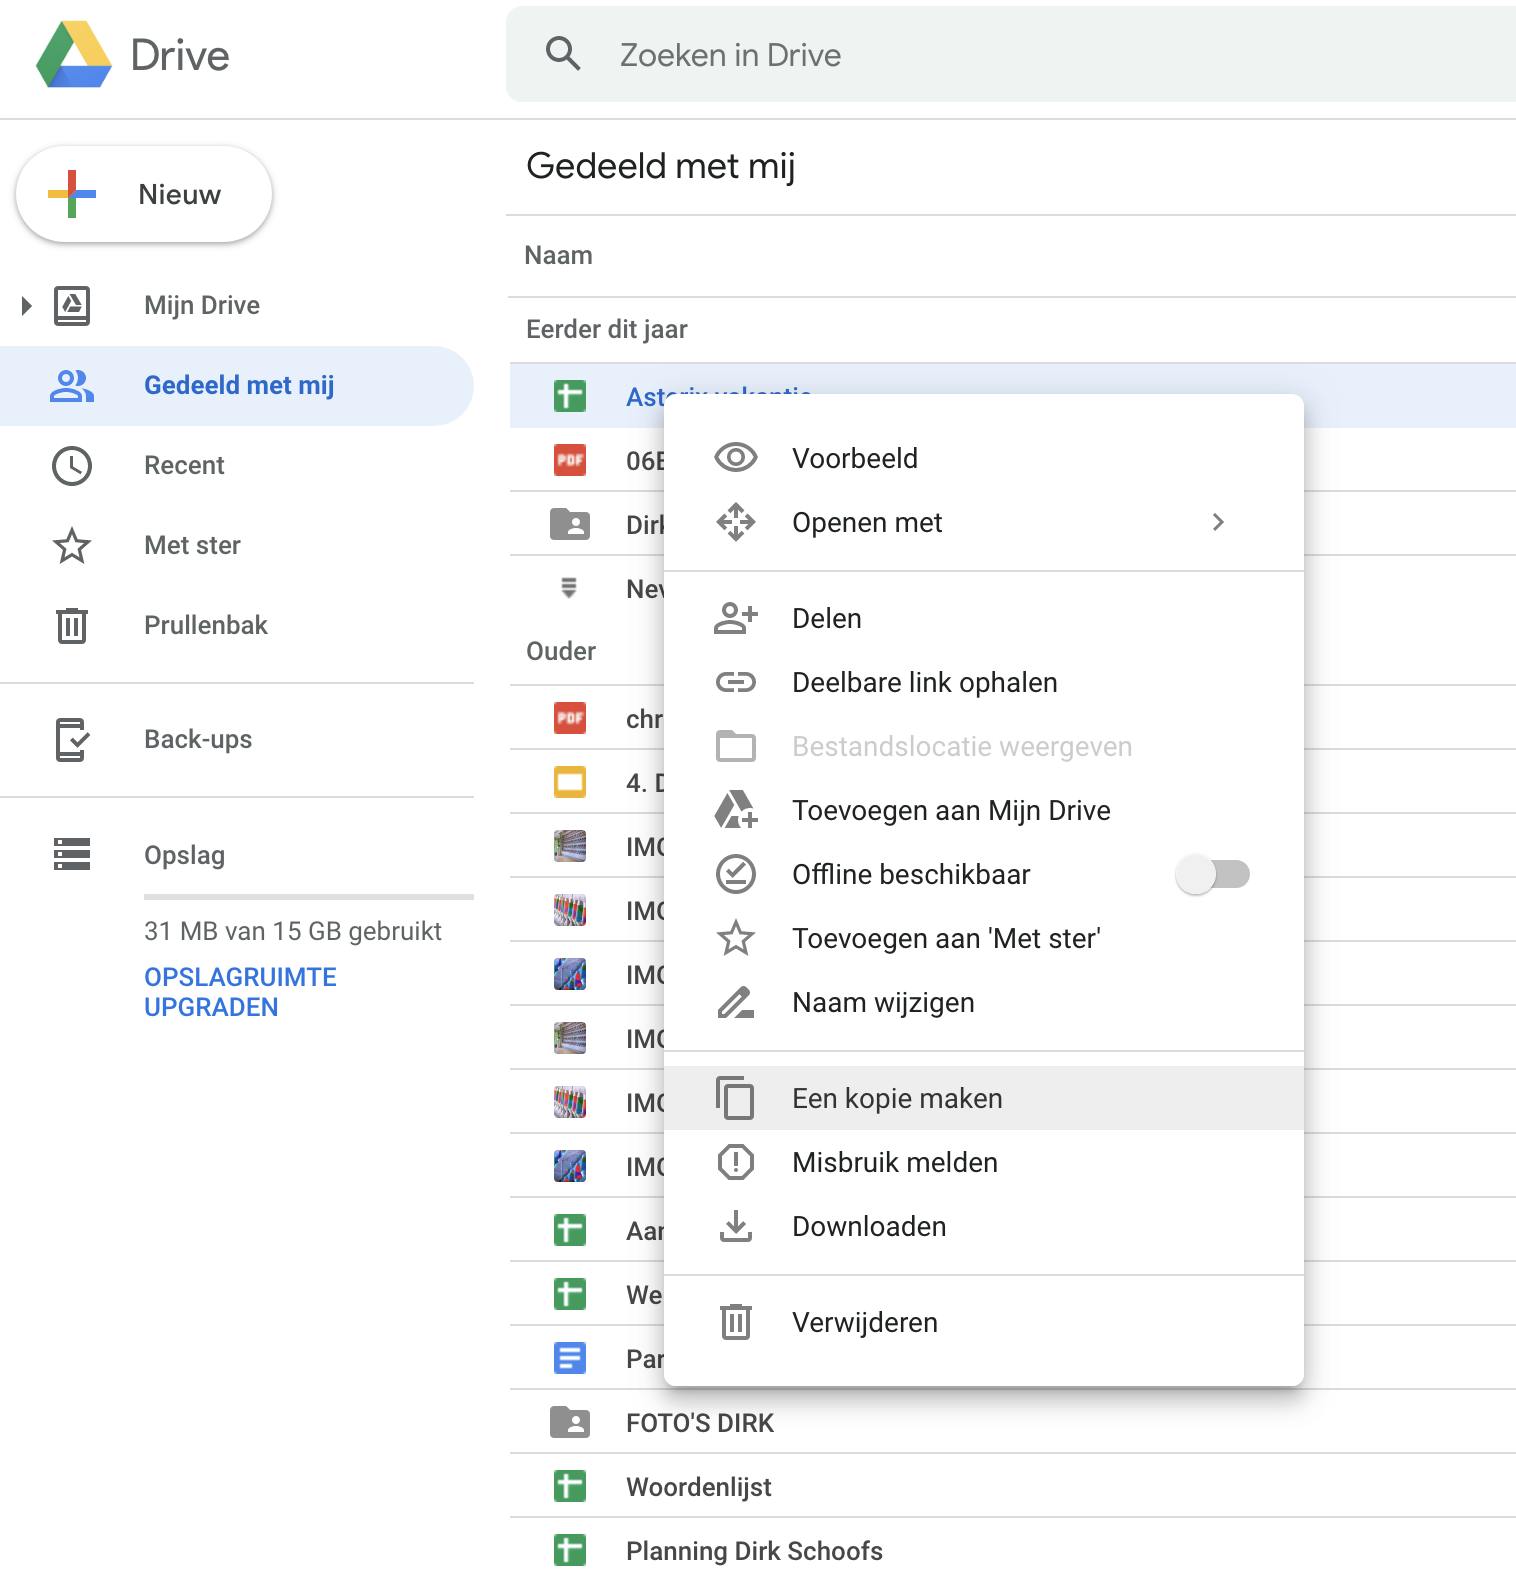Click the Downloaden arrow icon

[x=736, y=1226]
